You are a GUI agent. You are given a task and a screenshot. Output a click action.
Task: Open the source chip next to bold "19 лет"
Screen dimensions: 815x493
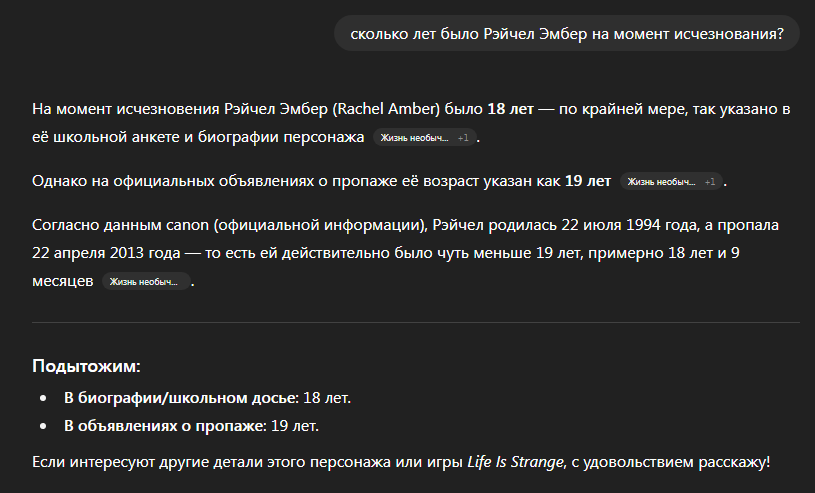tap(671, 181)
